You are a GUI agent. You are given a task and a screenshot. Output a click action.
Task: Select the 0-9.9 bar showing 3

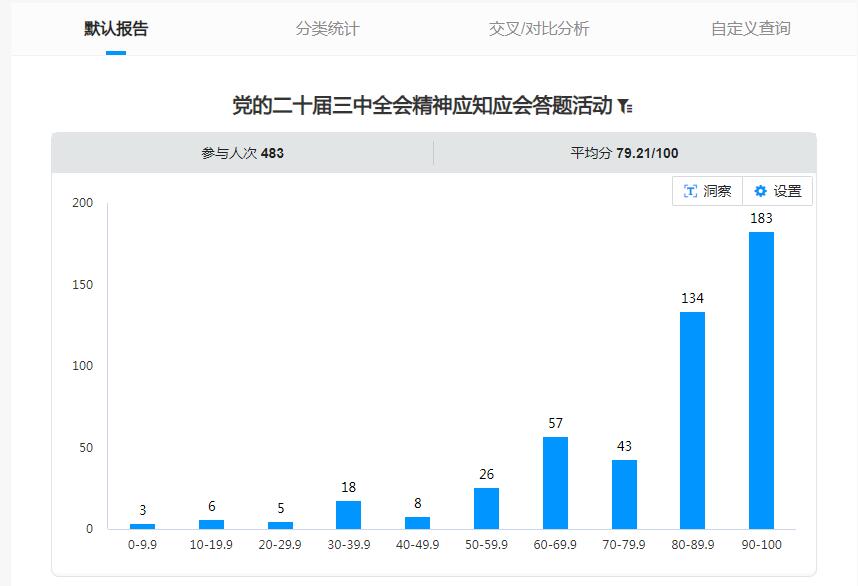tap(143, 526)
